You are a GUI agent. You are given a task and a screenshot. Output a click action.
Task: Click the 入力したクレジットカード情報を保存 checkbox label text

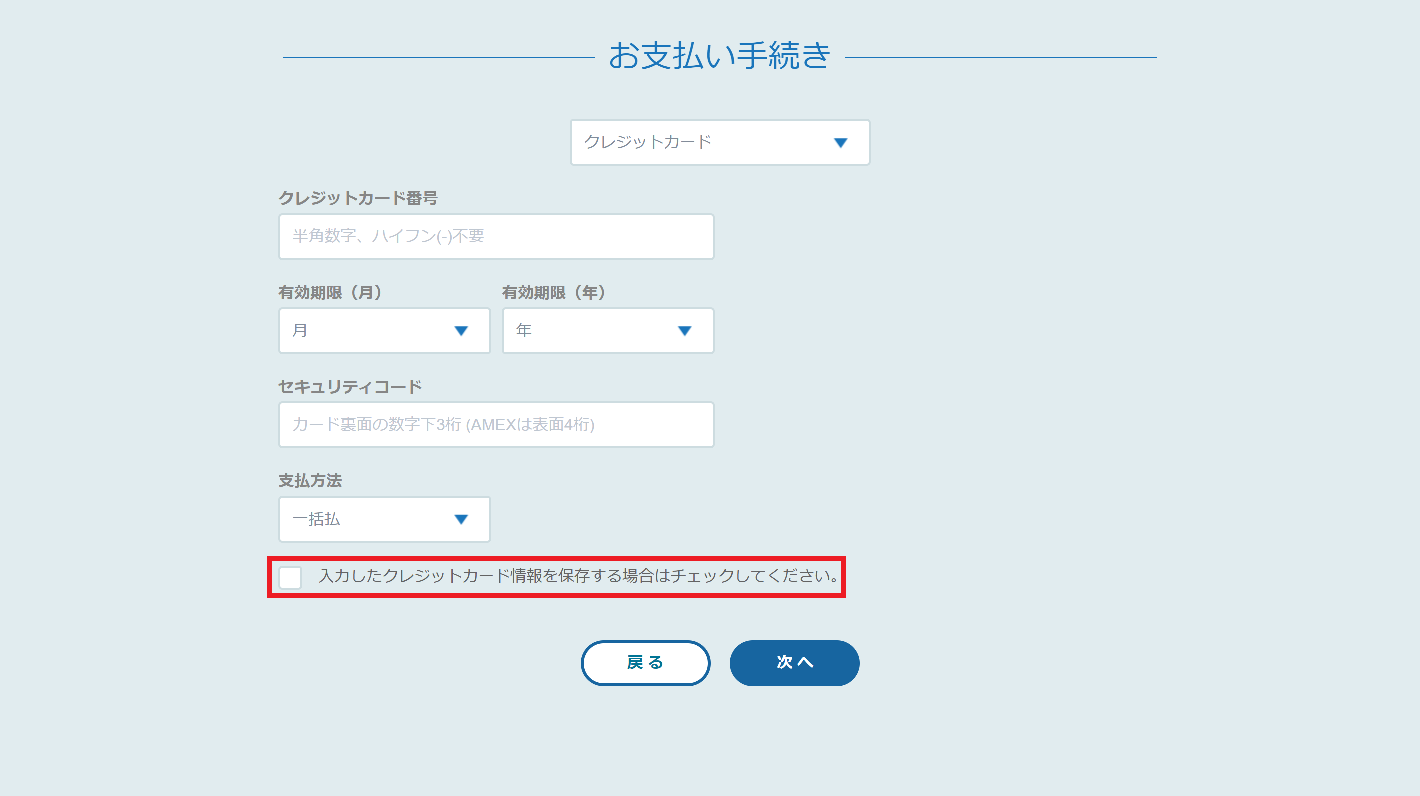[579, 577]
